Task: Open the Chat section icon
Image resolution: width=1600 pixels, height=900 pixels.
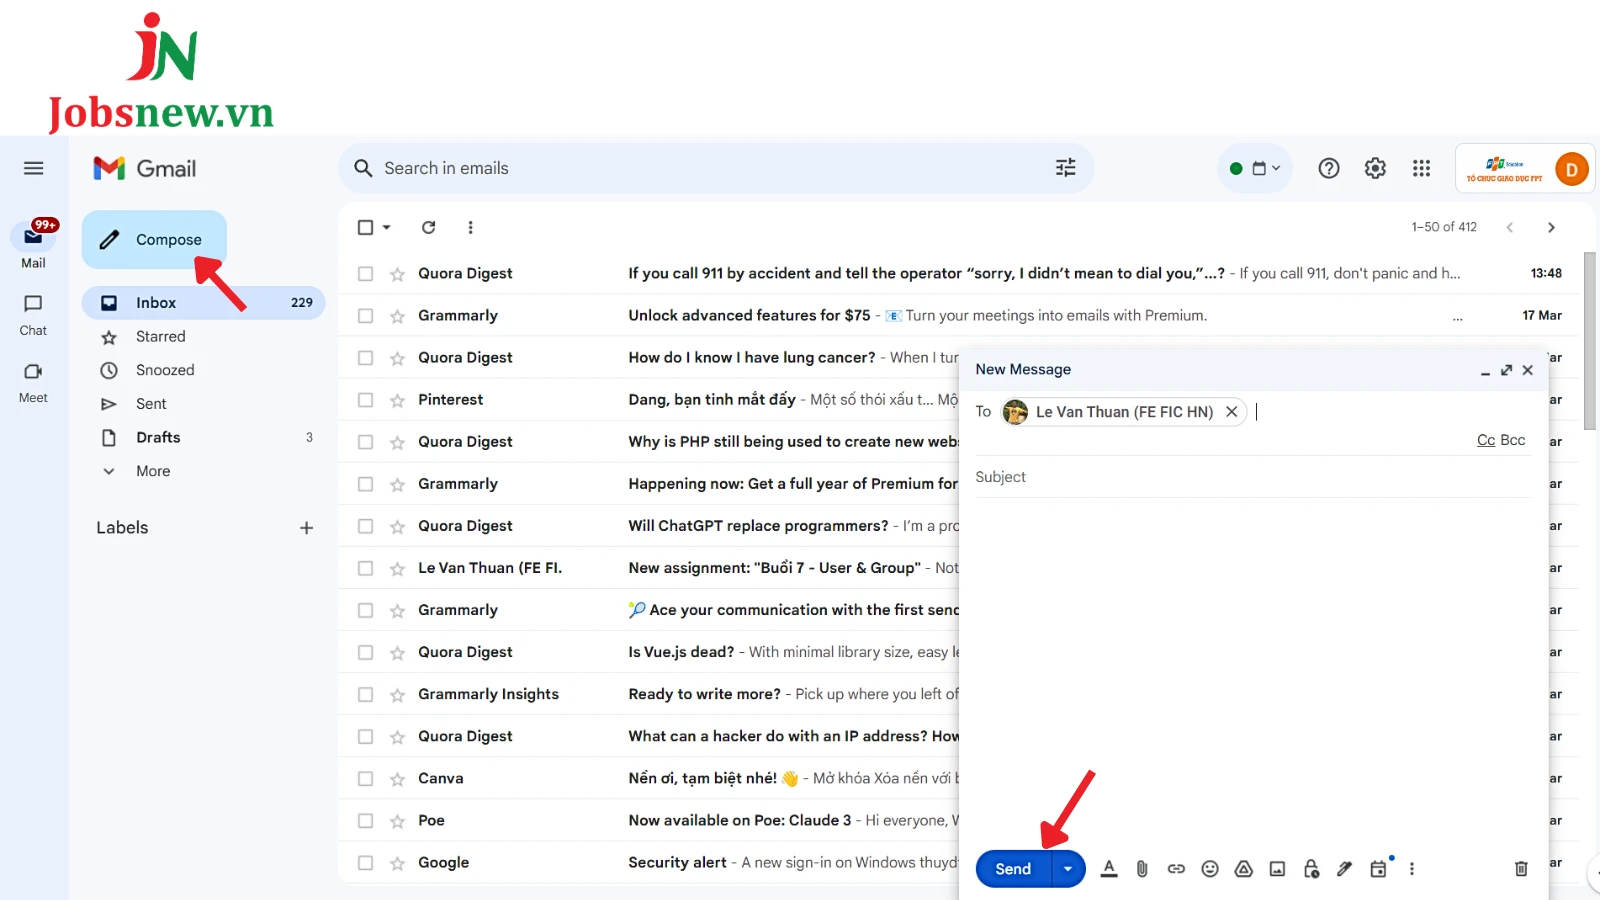Action: click(x=33, y=304)
